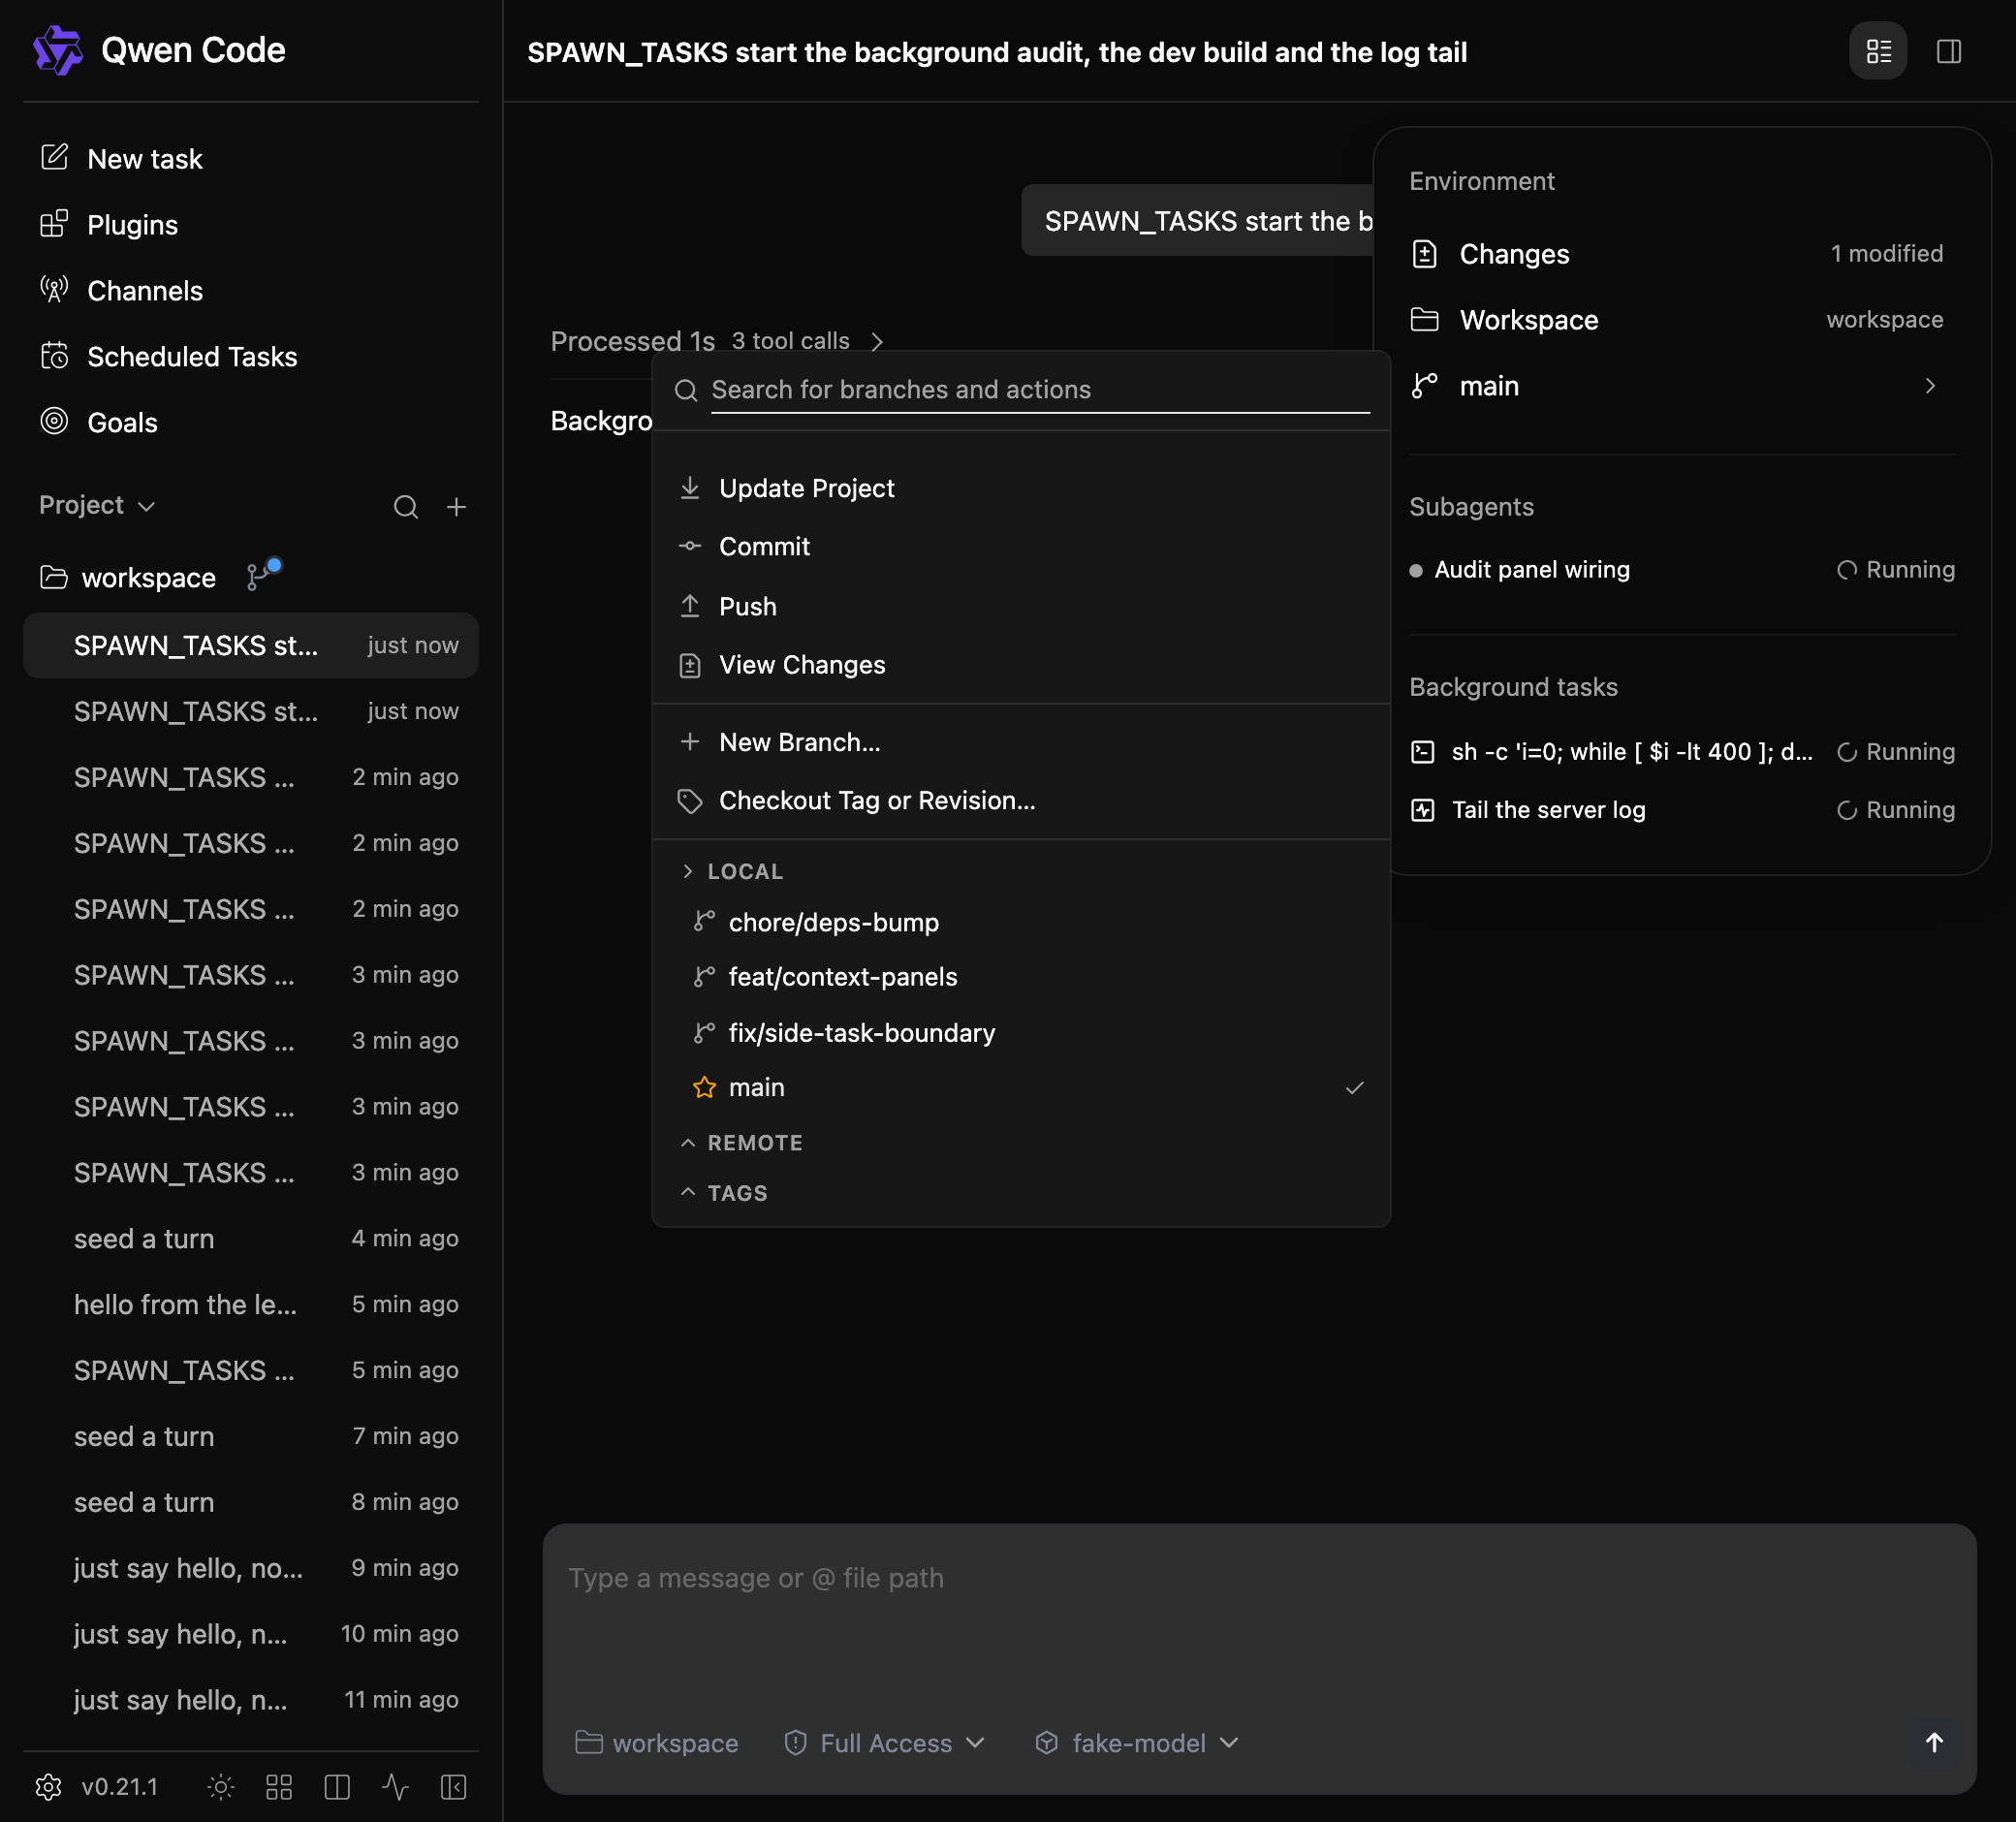Open the Project section dropdown

click(97, 505)
